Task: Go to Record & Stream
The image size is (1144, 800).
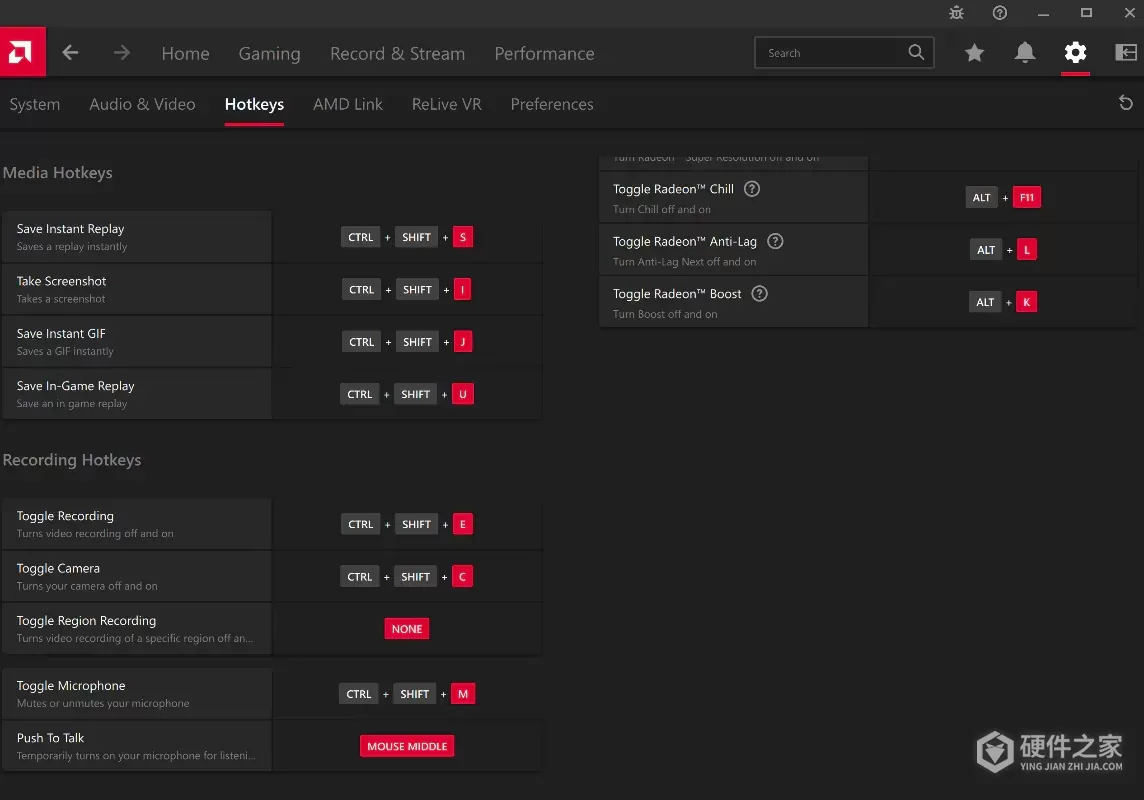Action: point(398,53)
